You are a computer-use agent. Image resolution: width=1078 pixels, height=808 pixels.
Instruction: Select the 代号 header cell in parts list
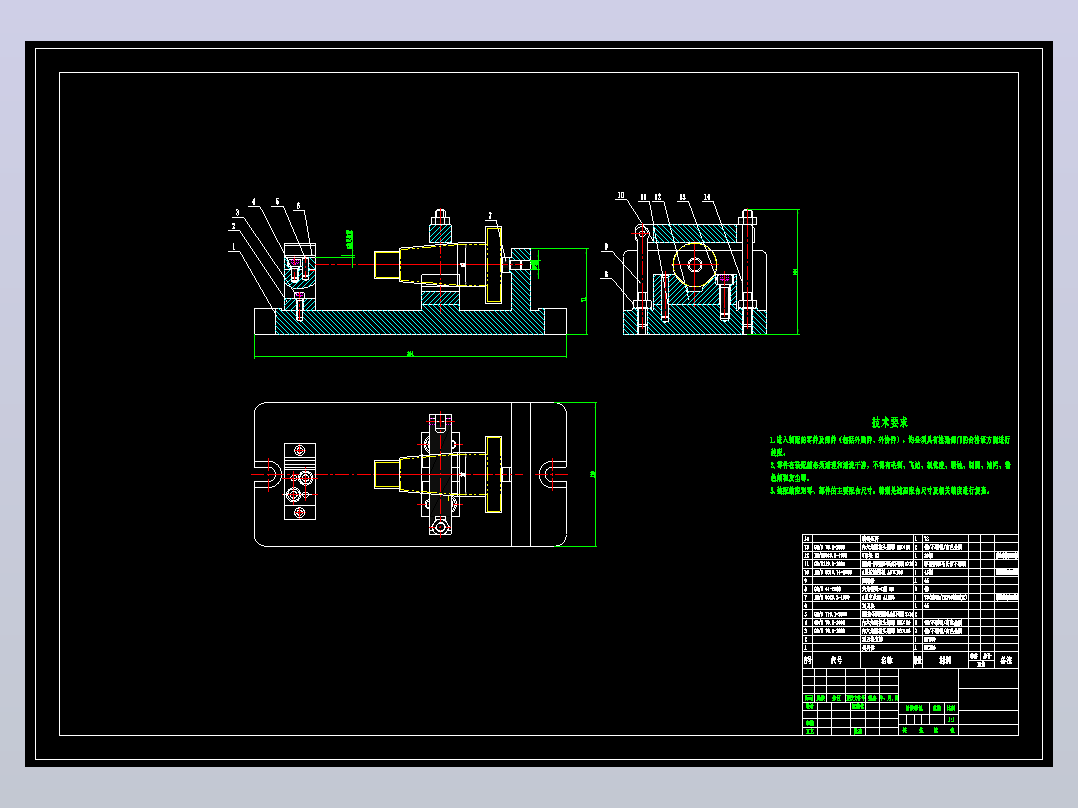click(x=837, y=660)
